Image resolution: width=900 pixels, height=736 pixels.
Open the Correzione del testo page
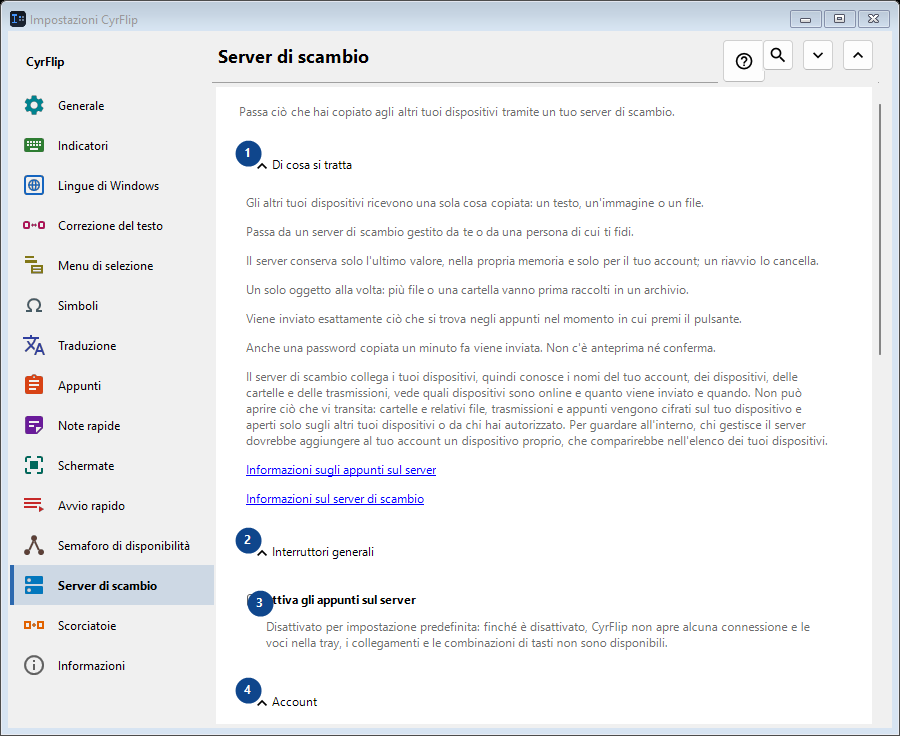[112, 225]
